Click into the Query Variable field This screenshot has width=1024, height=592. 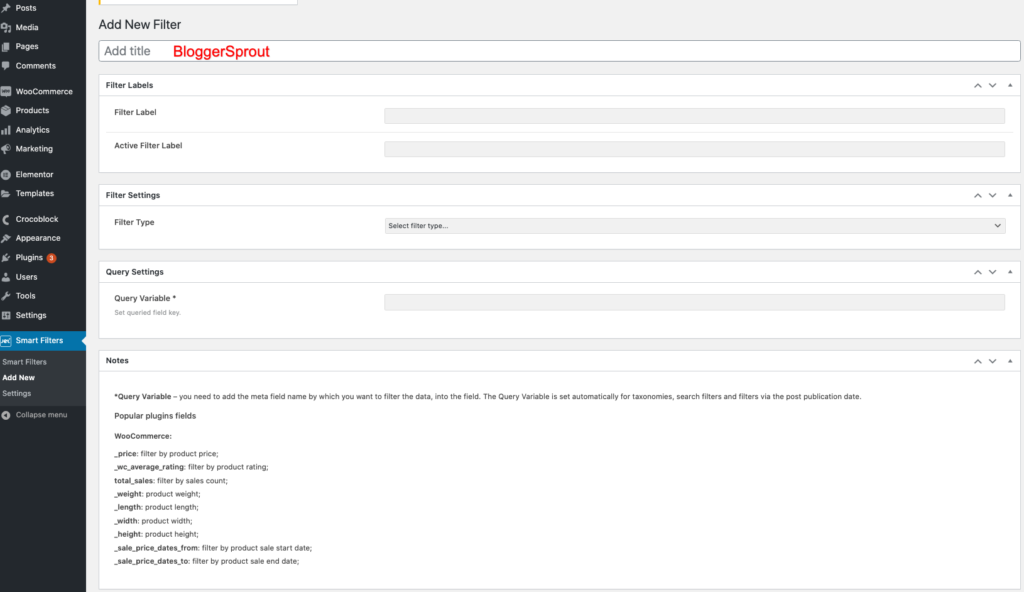click(694, 302)
